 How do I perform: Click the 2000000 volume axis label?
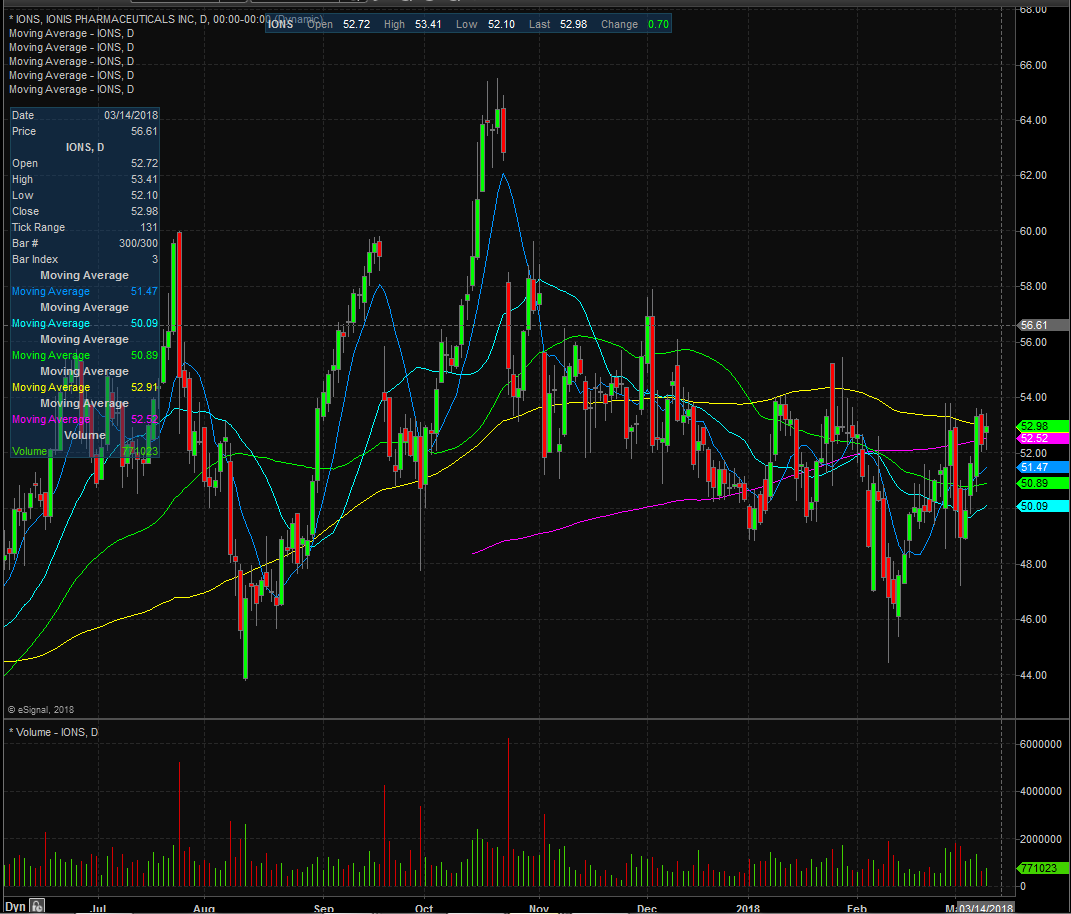point(1040,839)
